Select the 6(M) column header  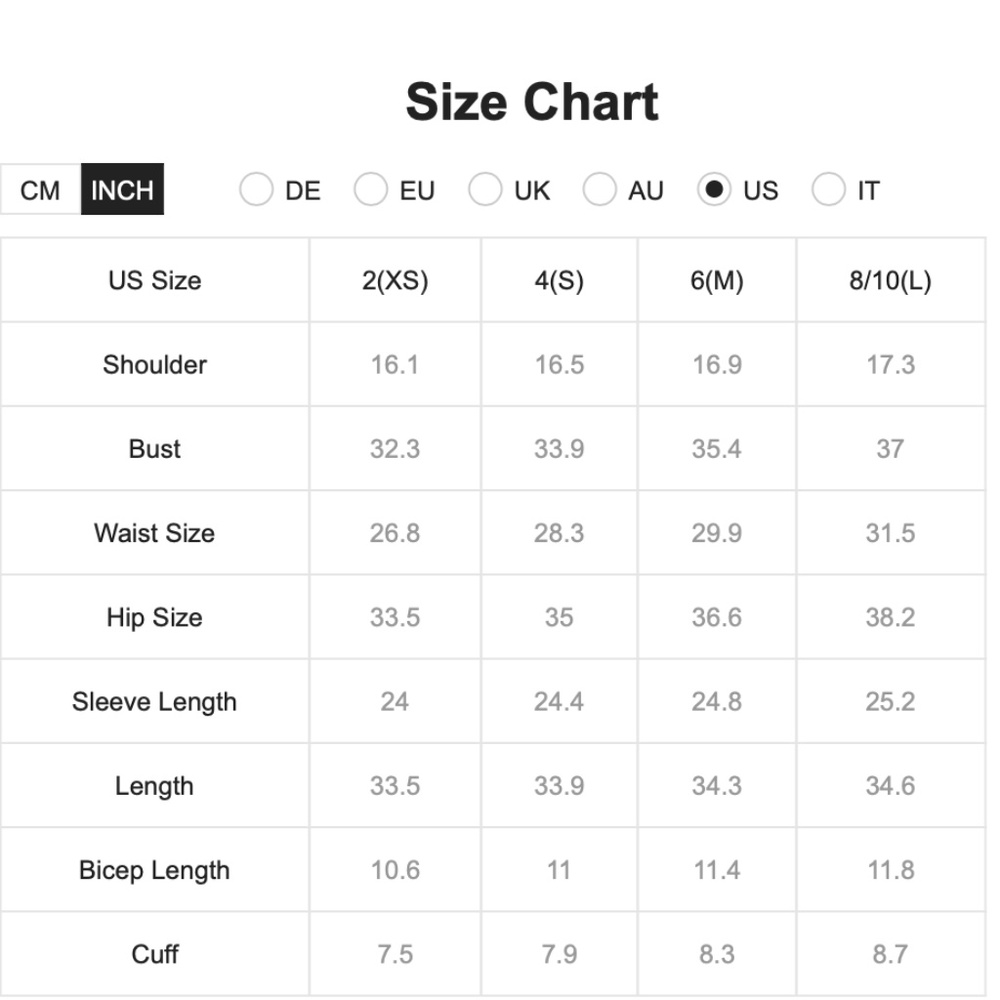pyautogui.click(x=717, y=280)
